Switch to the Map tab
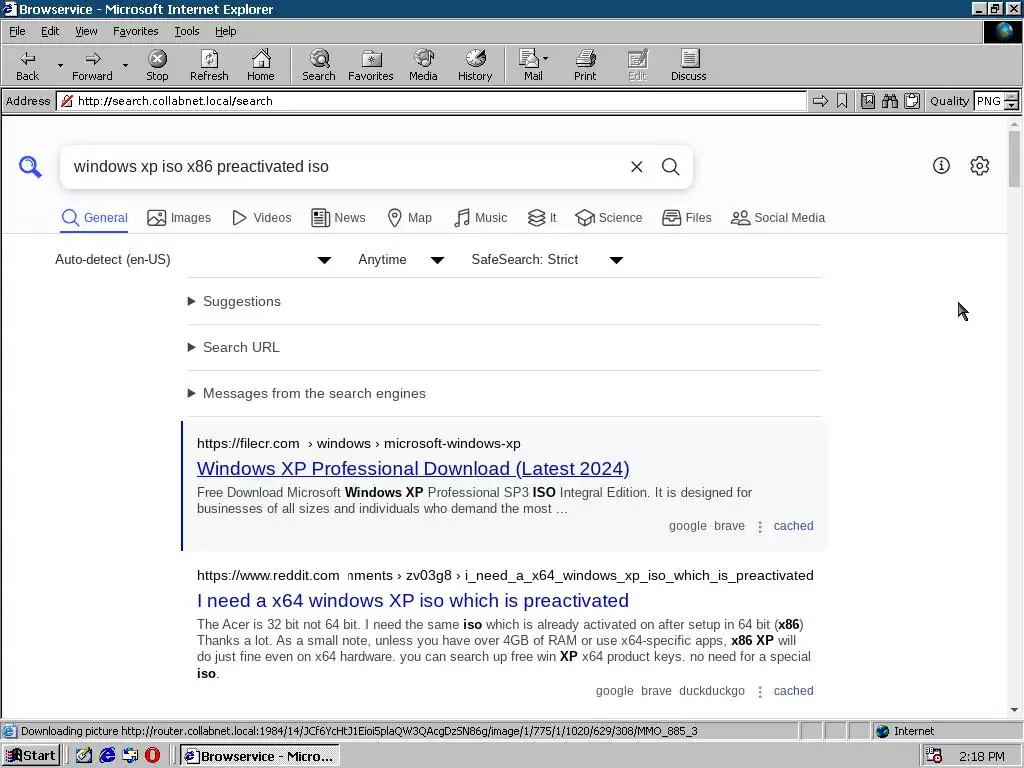This screenshot has height=768, width=1024. click(409, 217)
